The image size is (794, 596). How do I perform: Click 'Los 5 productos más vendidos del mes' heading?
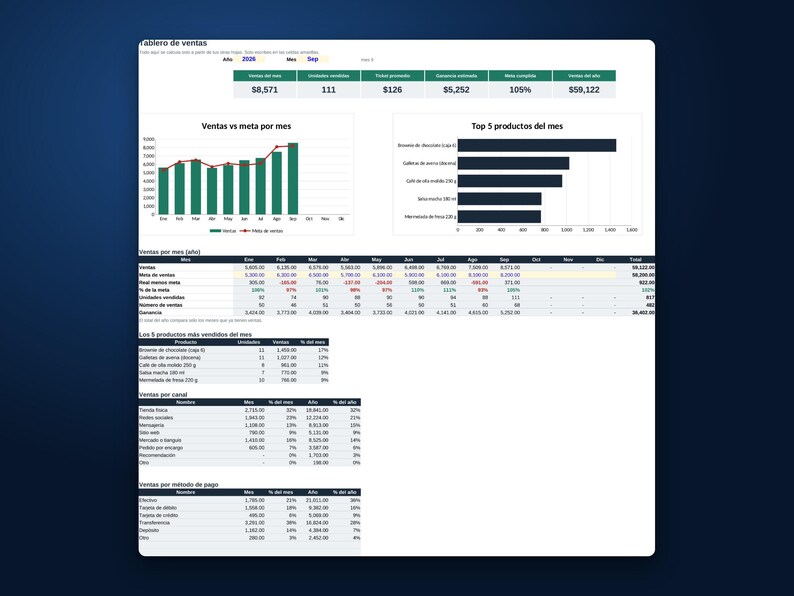[195, 335]
